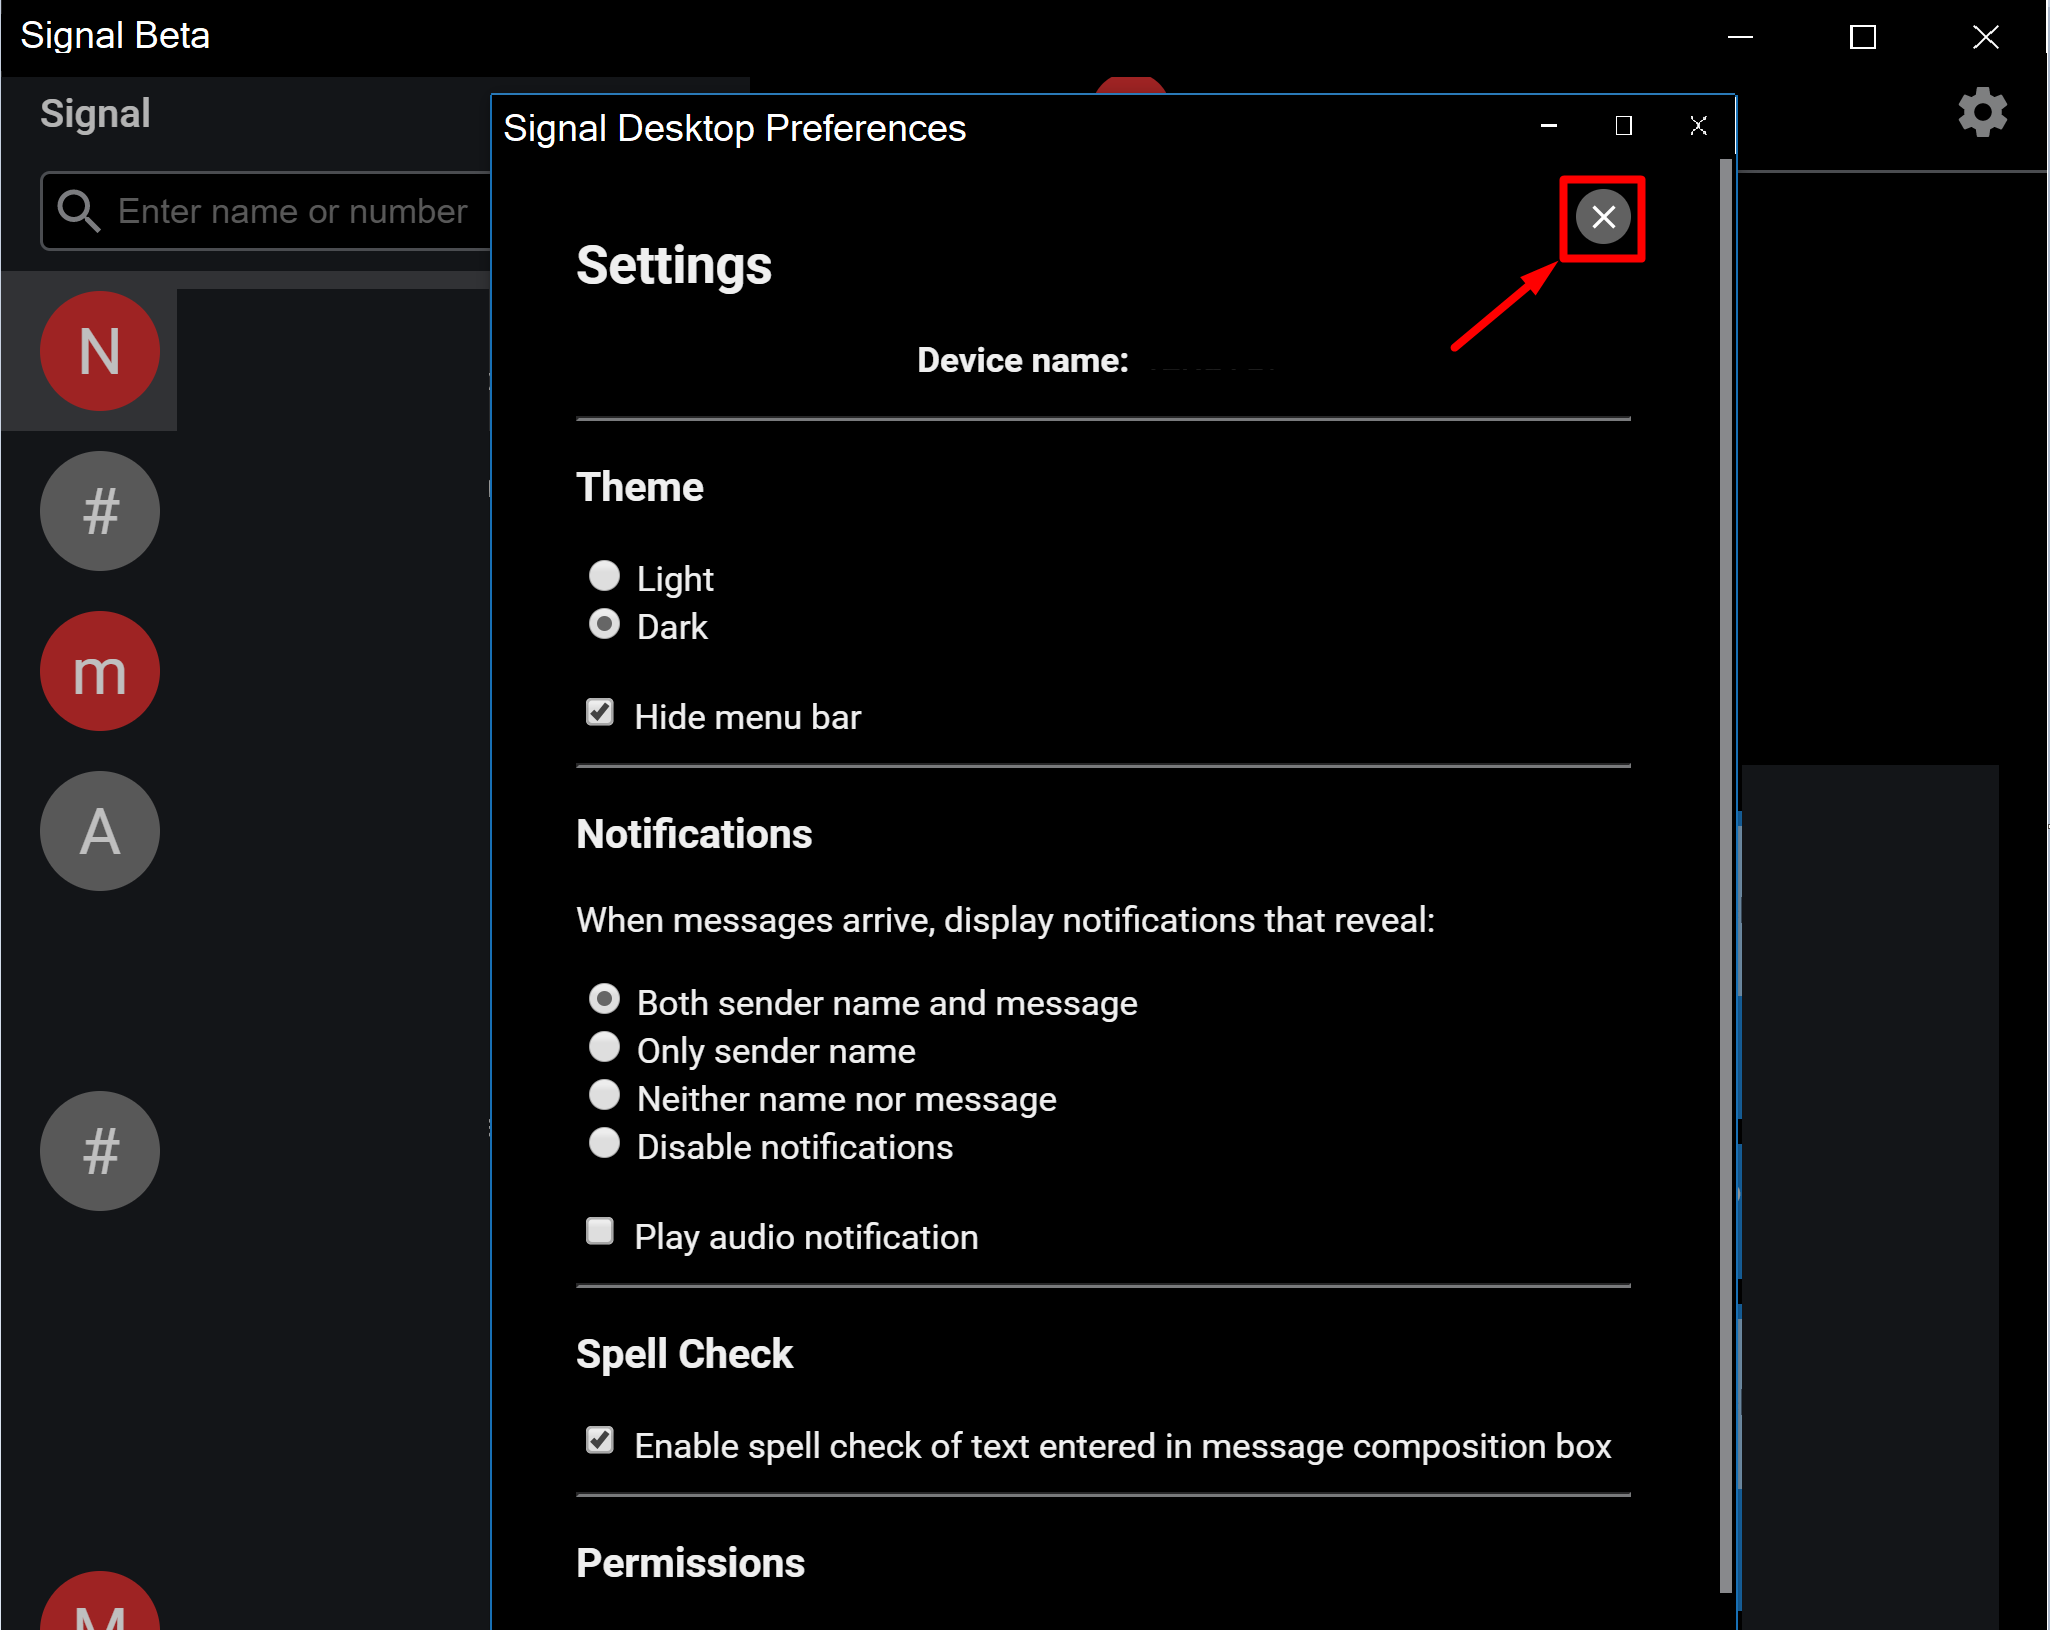This screenshot has height=1630, width=2050.
Task: Open Settings via the gear icon
Action: [x=1982, y=112]
